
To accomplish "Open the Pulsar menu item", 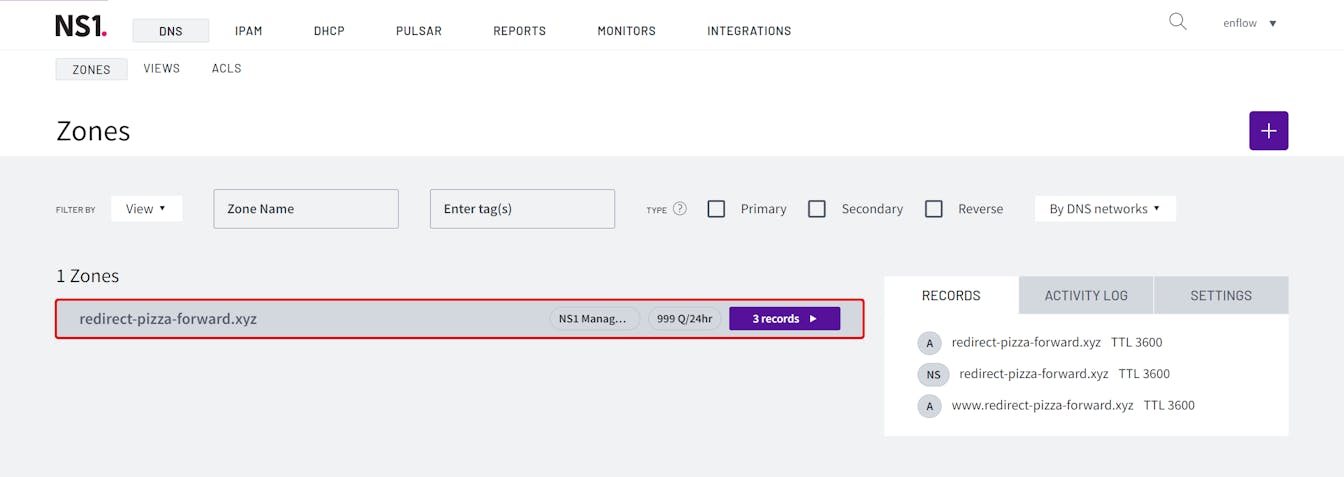I will pyautogui.click(x=418, y=31).
